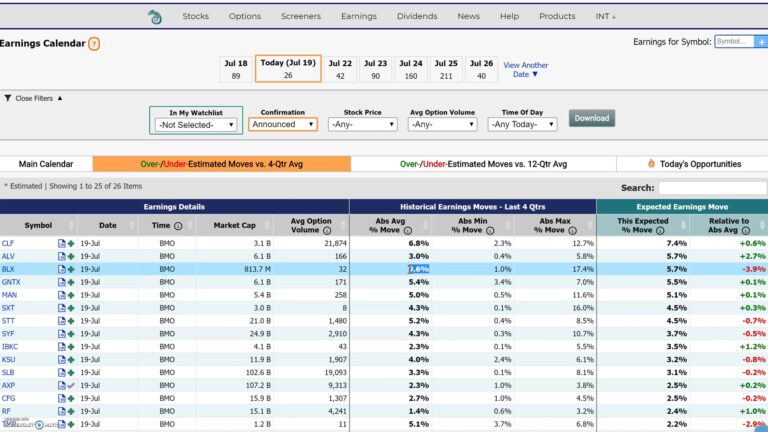
Task: Switch to Main Calendar tab
Action: 46,164
